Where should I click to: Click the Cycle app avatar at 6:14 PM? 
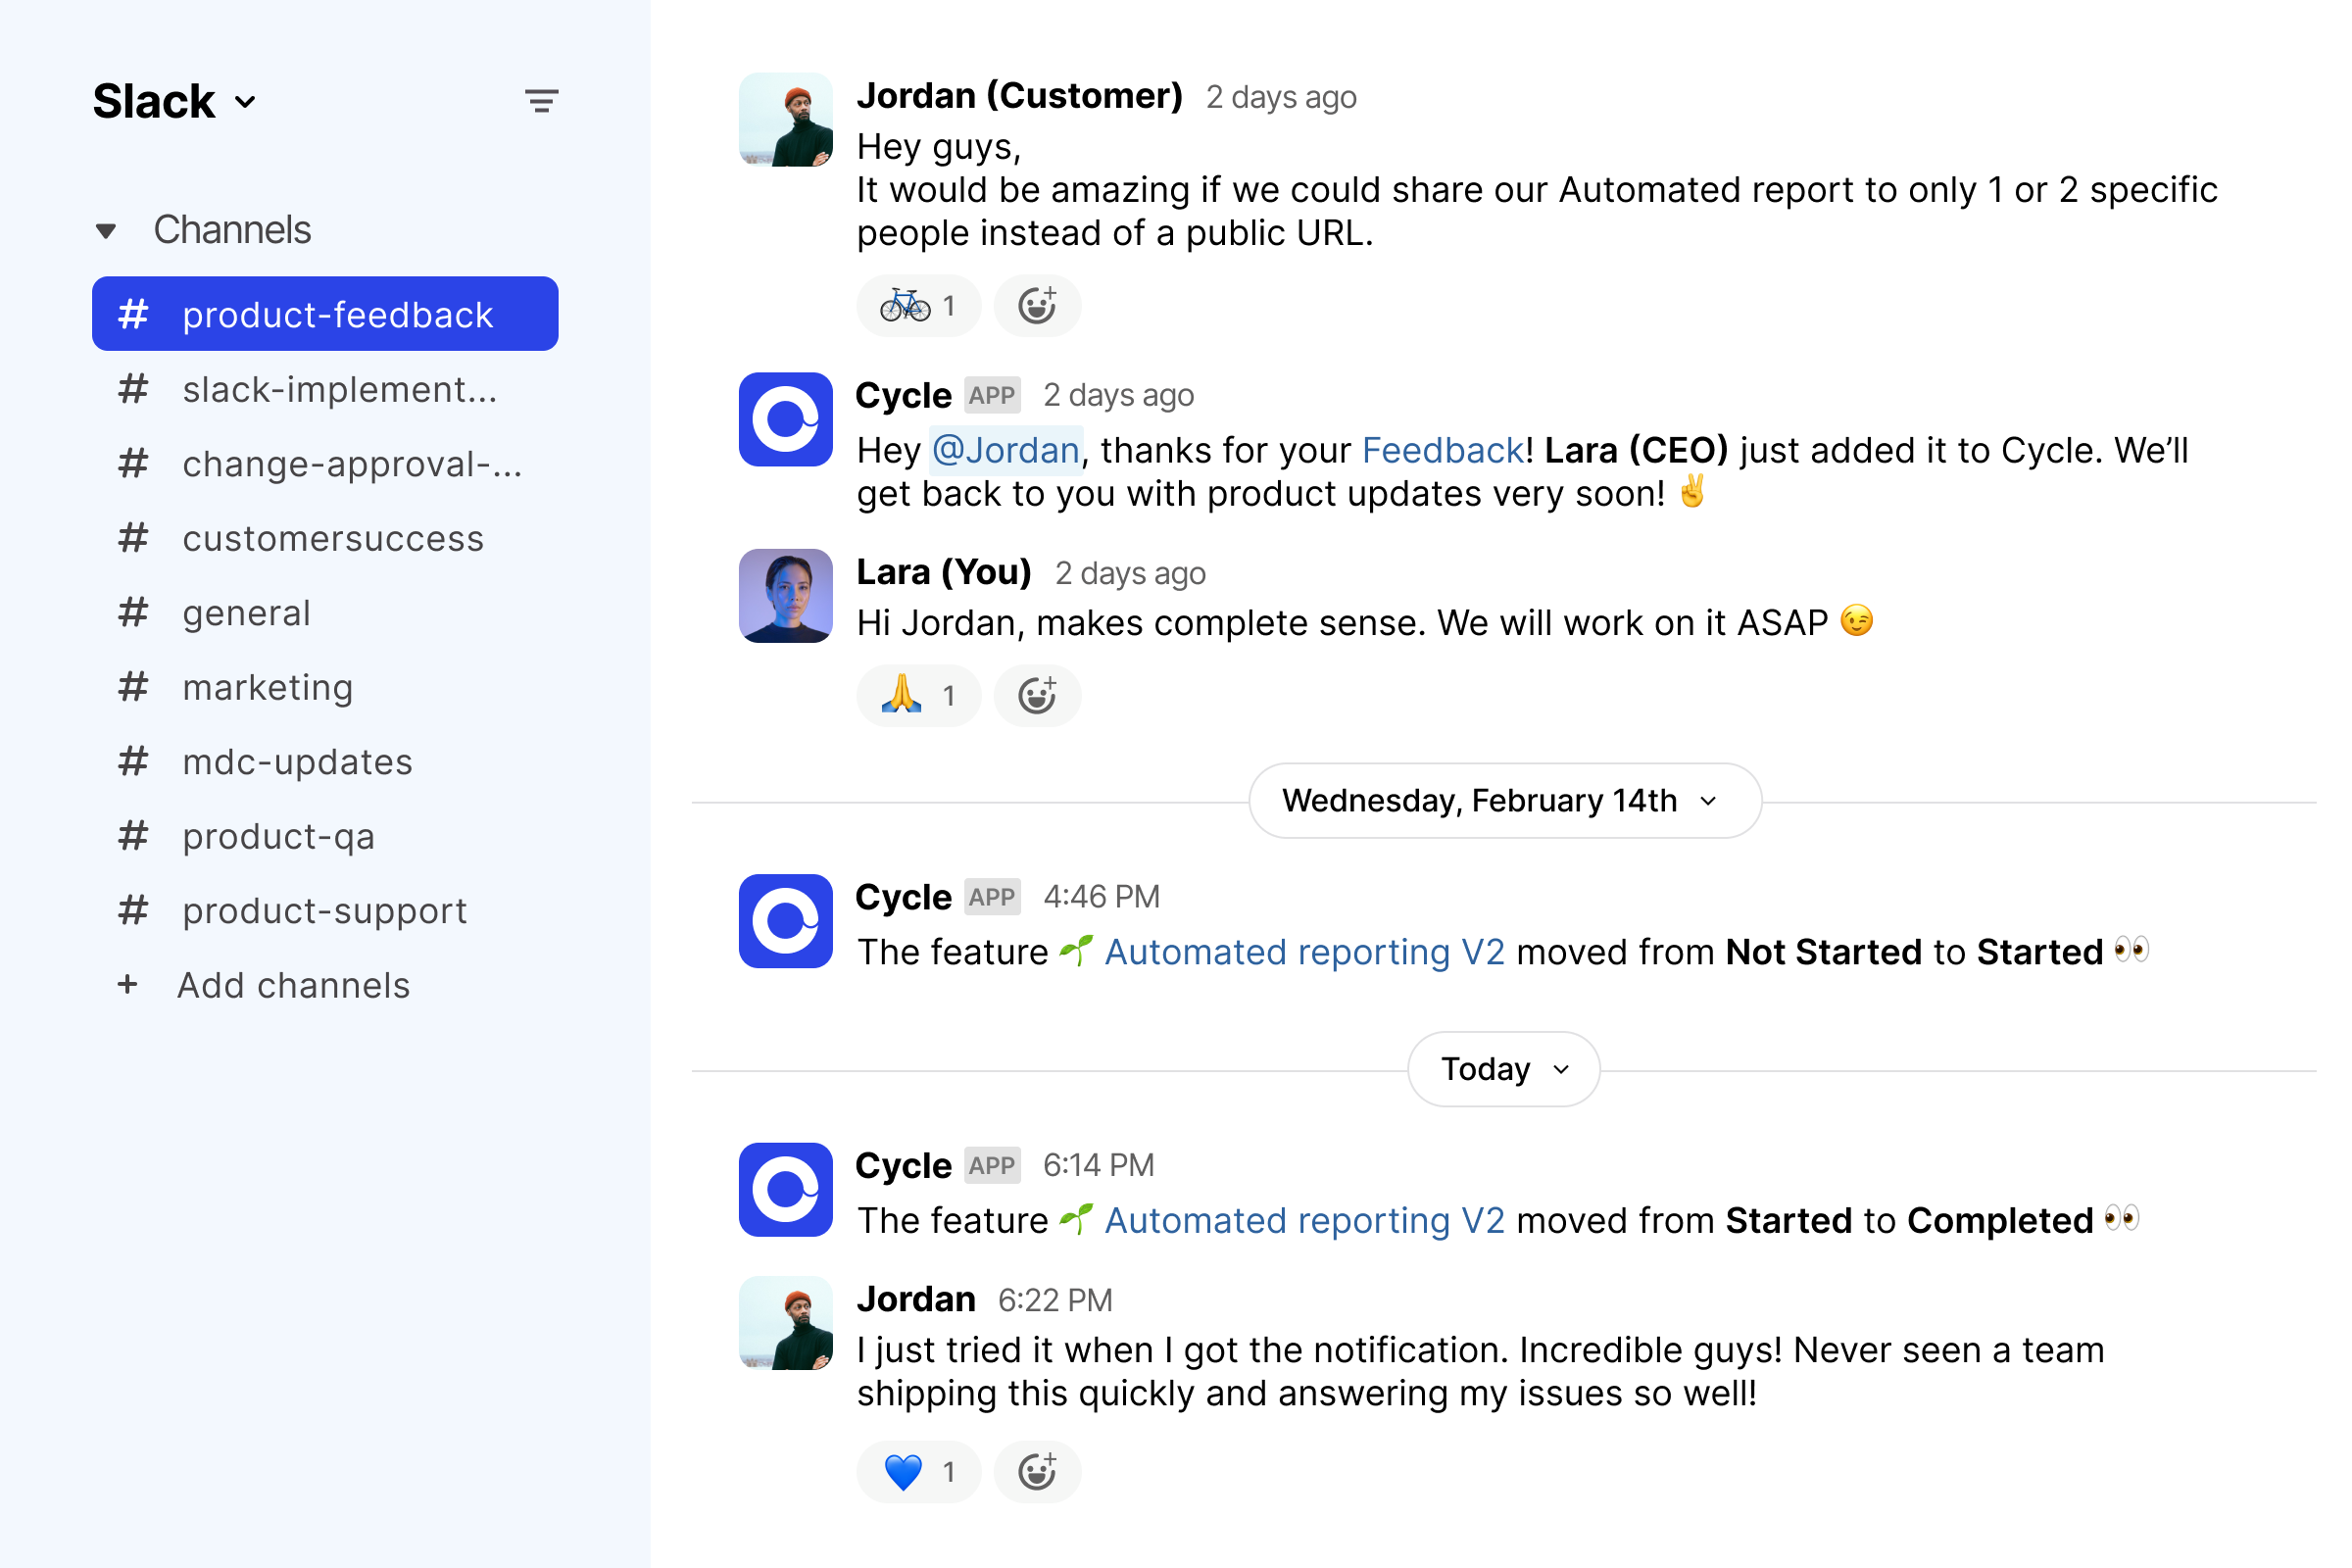(x=786, y=1190)
